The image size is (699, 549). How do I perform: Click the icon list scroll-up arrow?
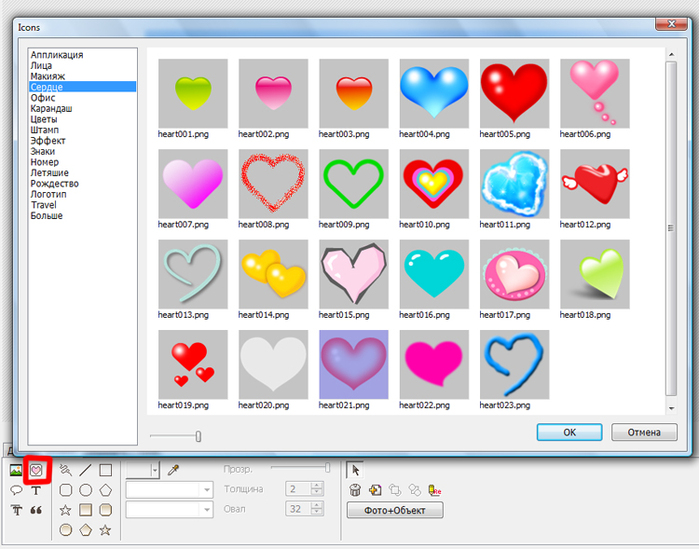tap(671, 54)
